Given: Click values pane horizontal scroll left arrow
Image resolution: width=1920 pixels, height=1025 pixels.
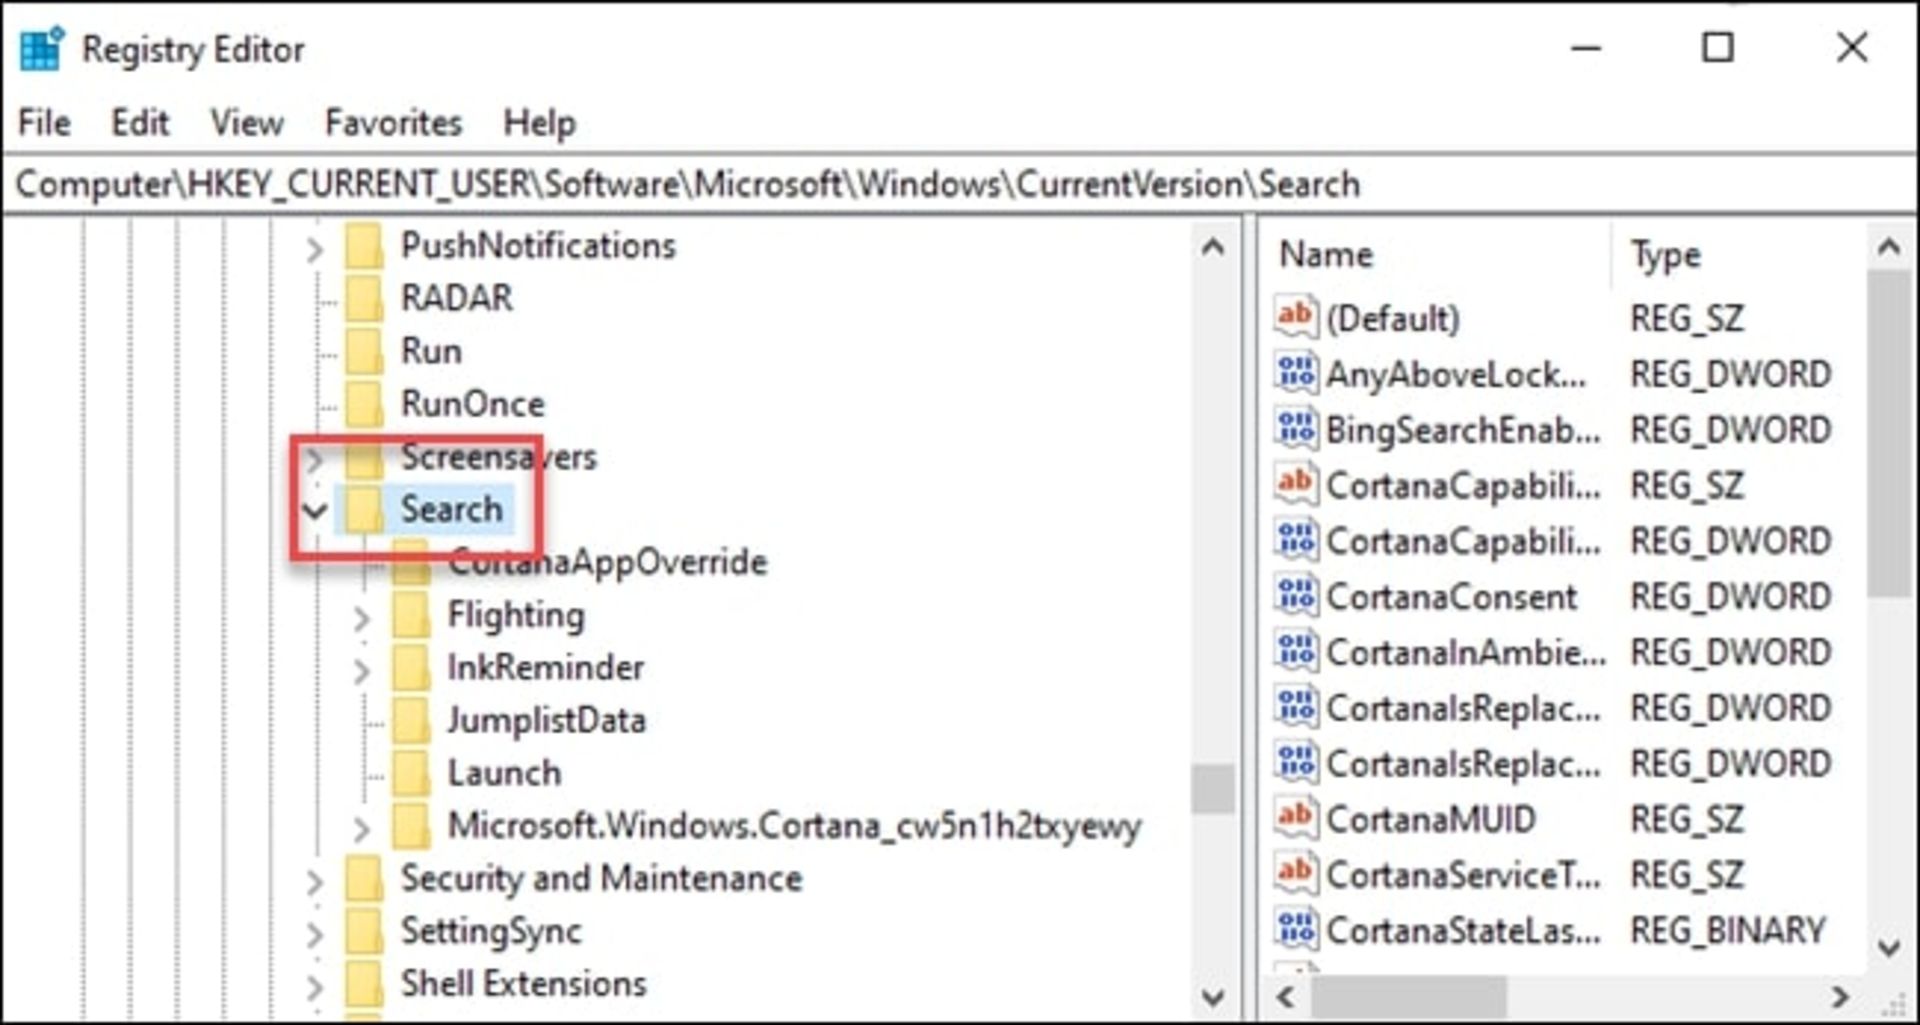Looking at the screenshot, I should click(x=1287, y=996).
